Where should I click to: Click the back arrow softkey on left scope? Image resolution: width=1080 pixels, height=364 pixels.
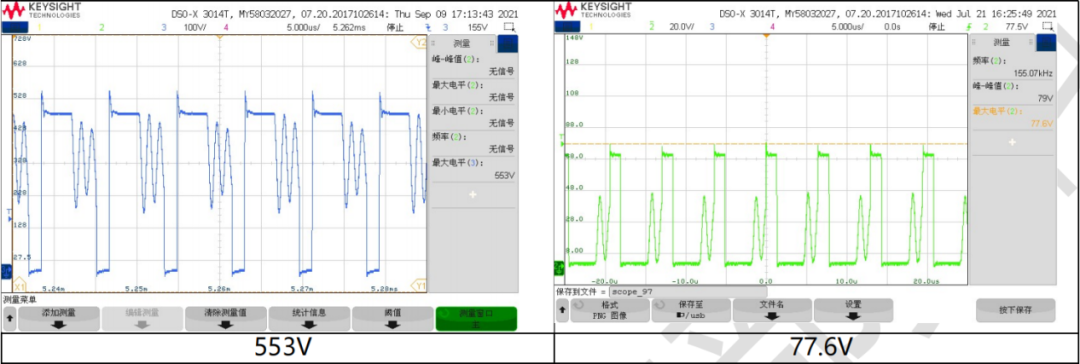tap(10, 318)
